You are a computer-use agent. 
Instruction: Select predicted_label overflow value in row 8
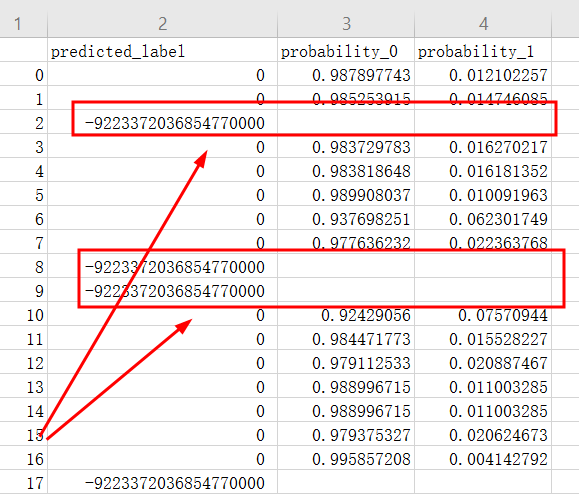(162, 267)
